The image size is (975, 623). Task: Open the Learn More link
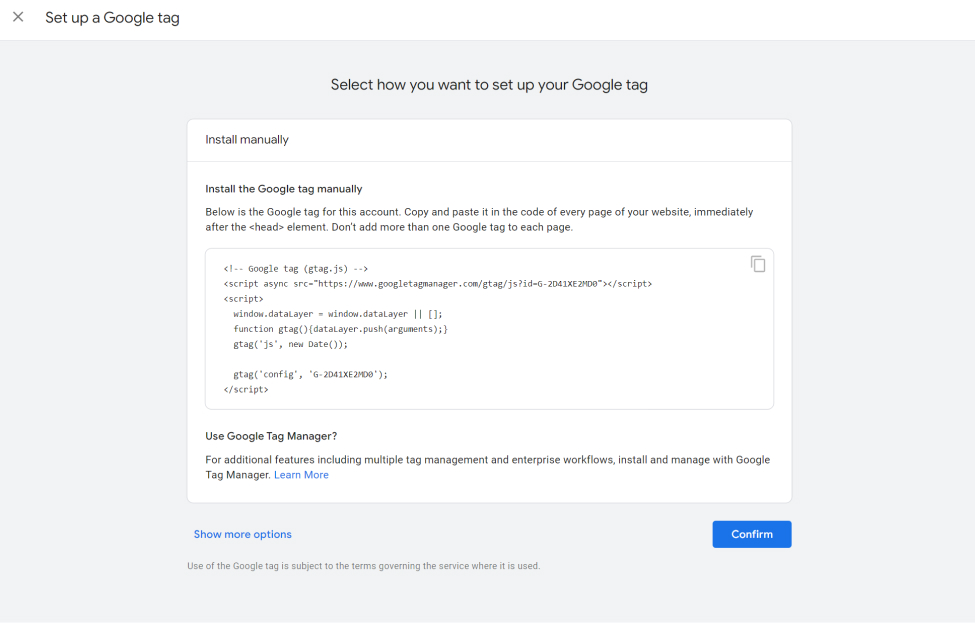301,475
